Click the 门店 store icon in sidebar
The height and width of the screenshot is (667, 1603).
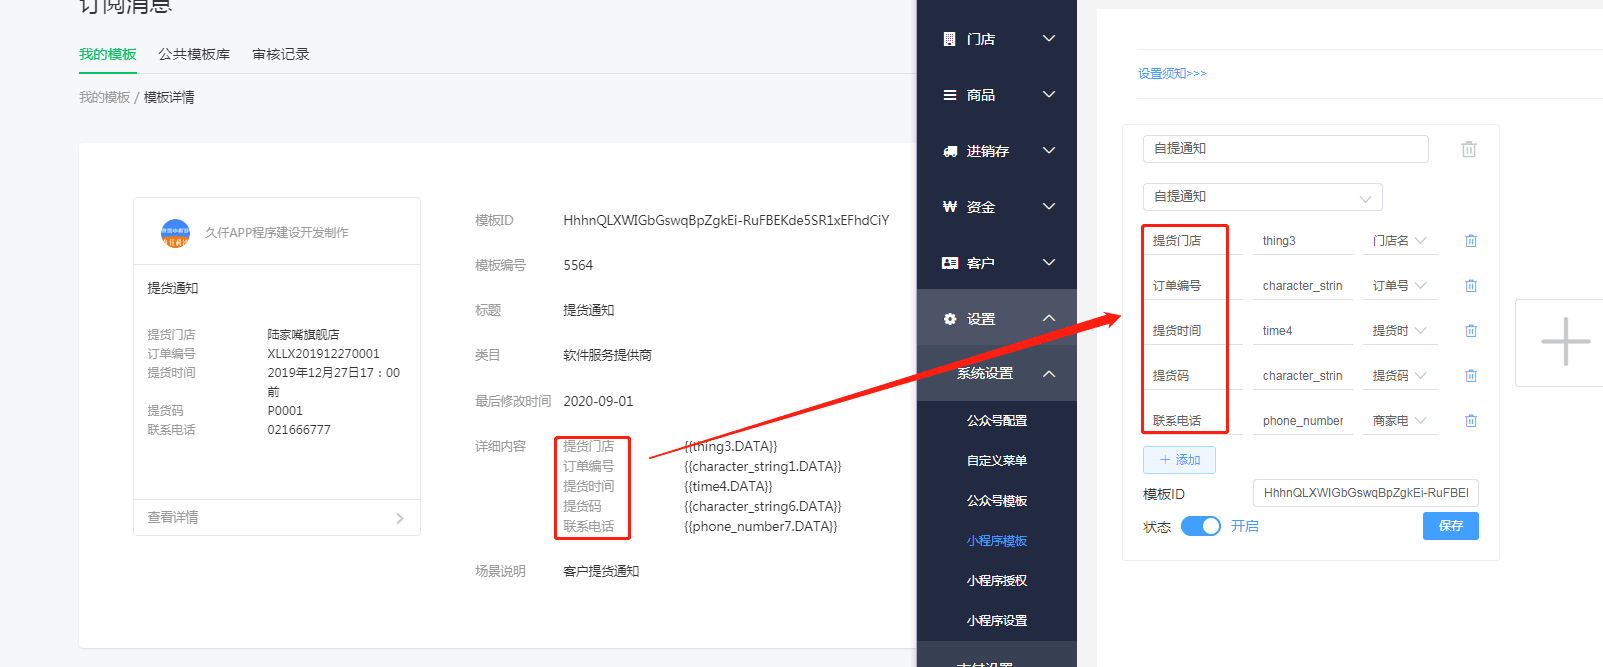[x=949, y=39]
